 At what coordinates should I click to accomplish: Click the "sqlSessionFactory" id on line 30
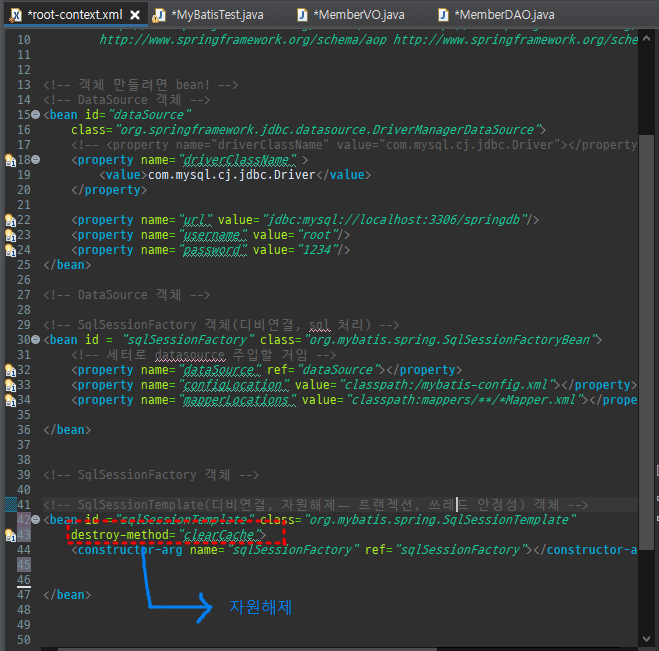[x=188, y=340]
